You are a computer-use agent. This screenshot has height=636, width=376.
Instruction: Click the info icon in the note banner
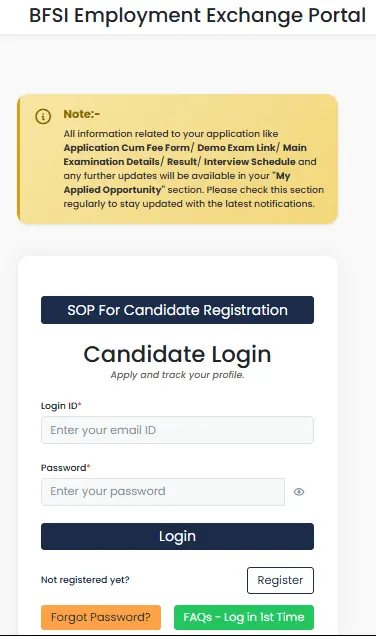[43, 116]
